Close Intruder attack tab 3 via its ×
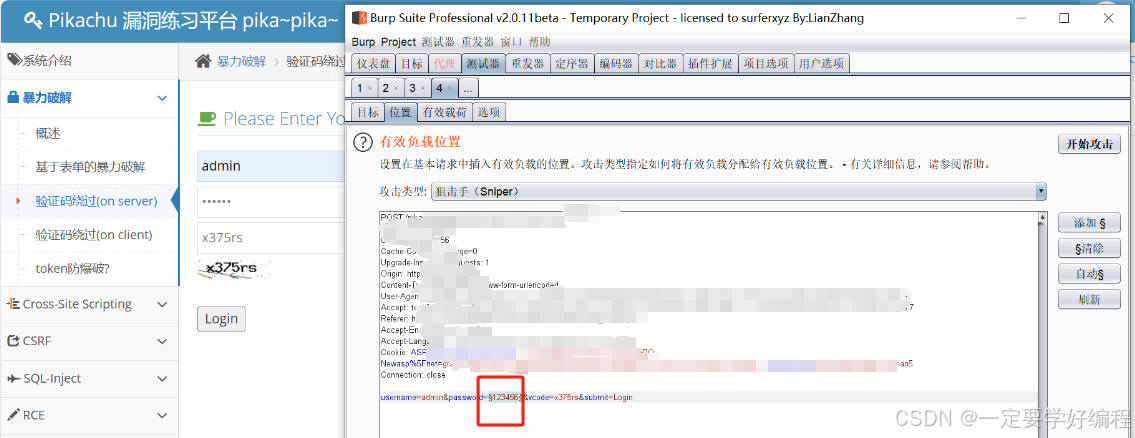The image size is (1135, 438). pos(423,88)
